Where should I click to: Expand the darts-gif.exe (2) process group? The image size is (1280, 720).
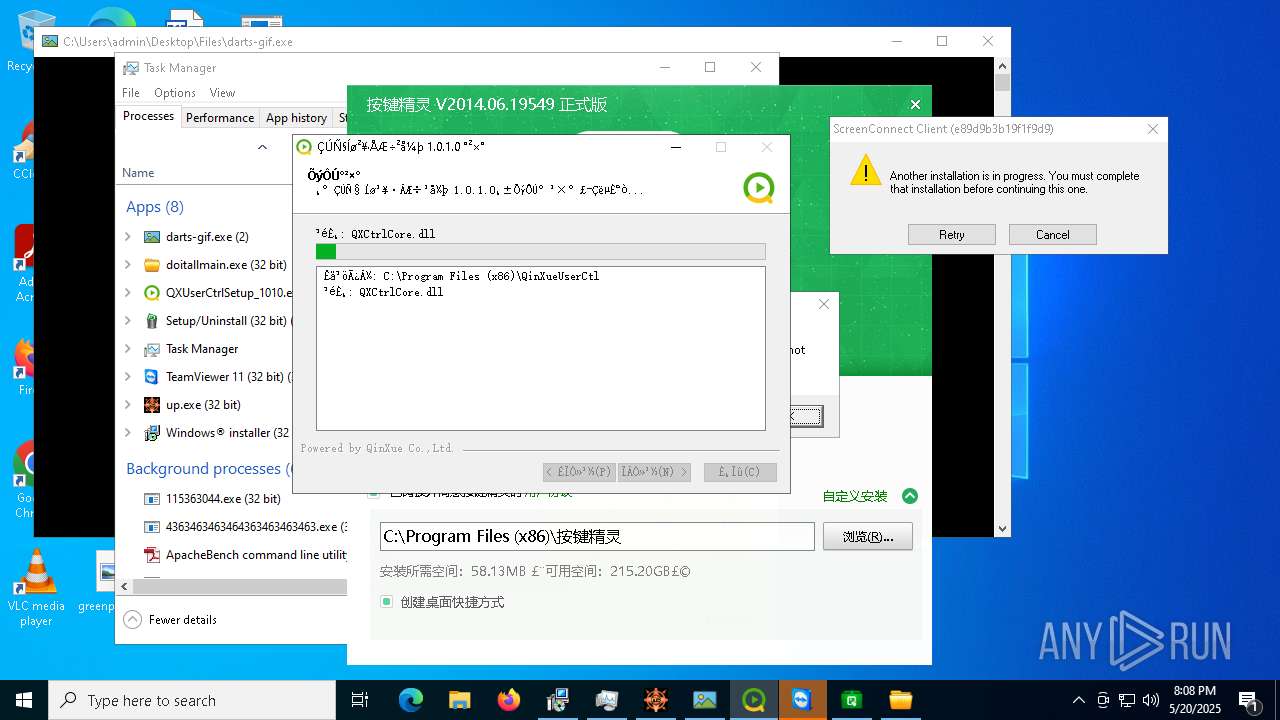pos(128,237)
